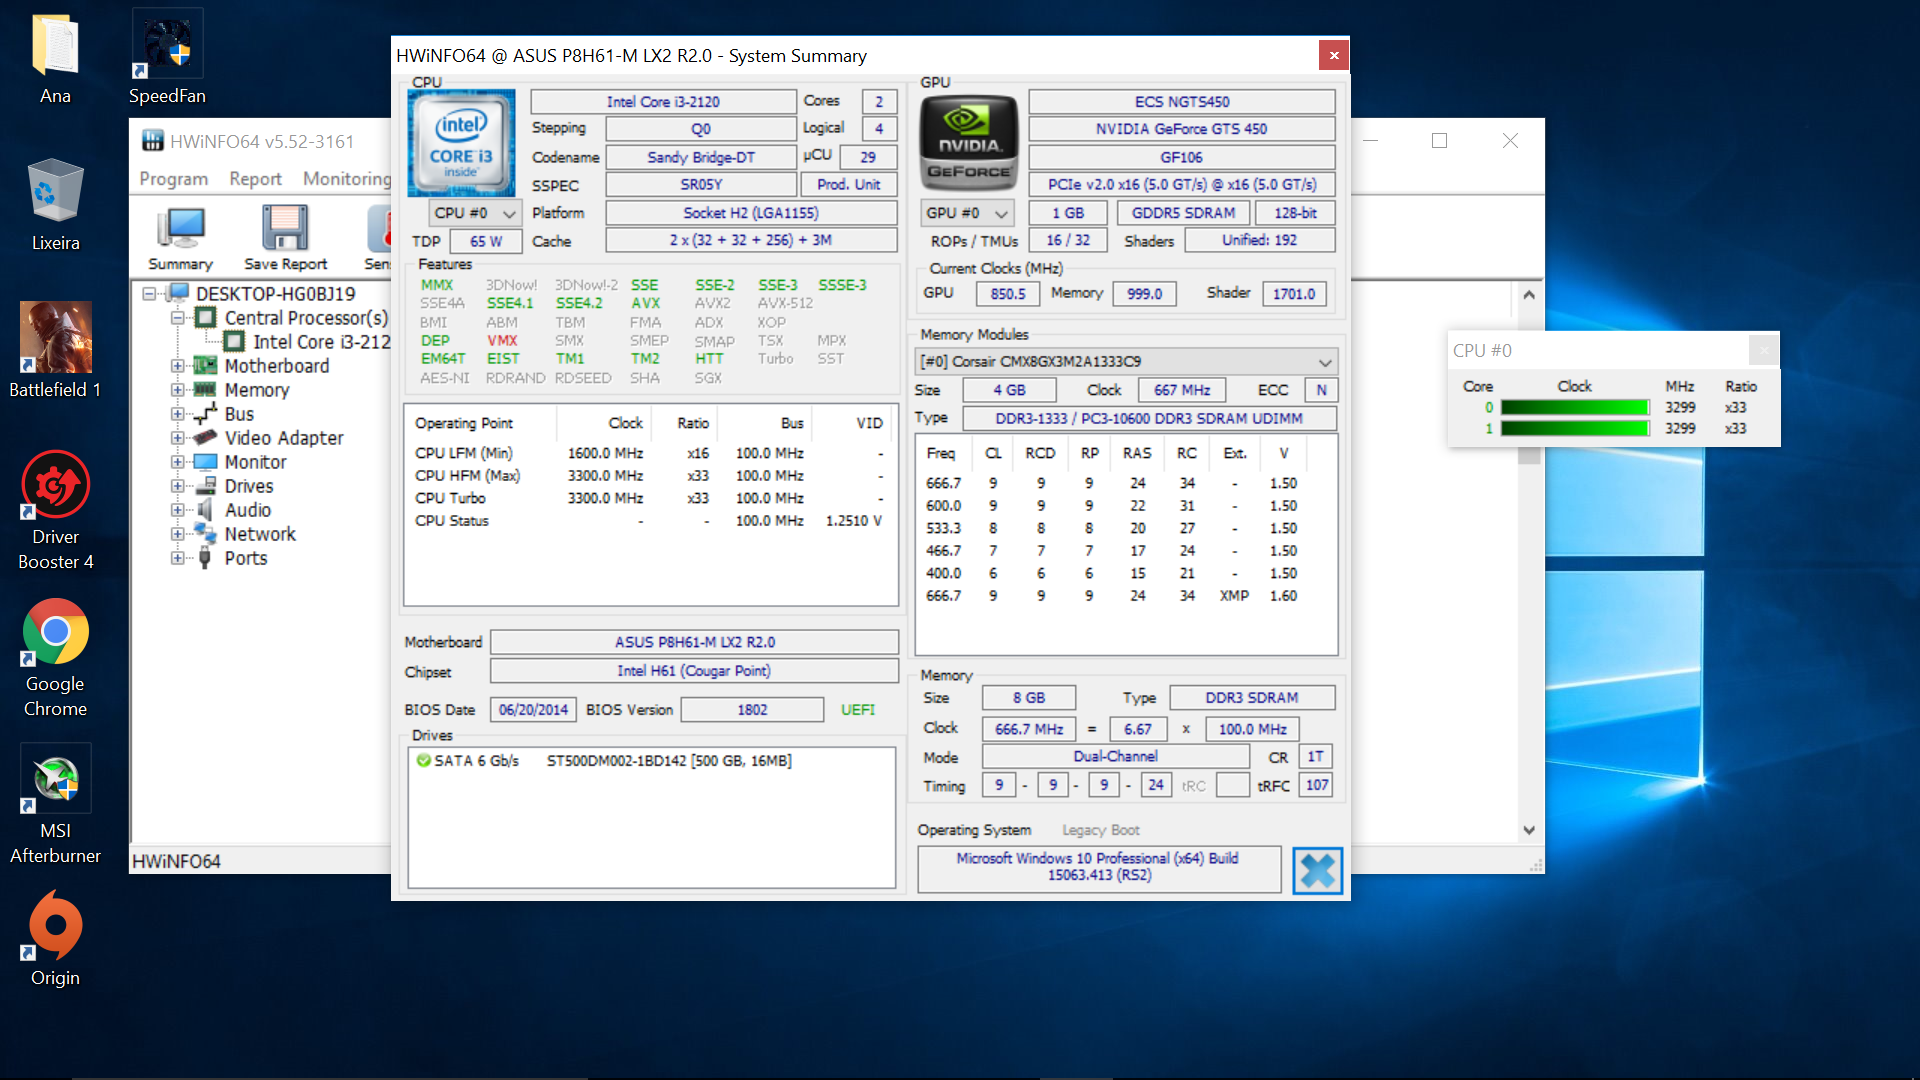Expand the Bus tree branch

[x=177, y=414]
